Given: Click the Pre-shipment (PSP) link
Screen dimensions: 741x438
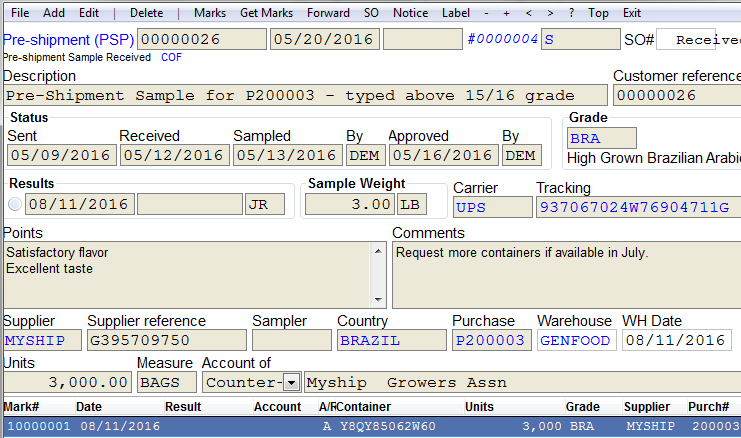Looking at the screenshot, I should pos(69,40).
